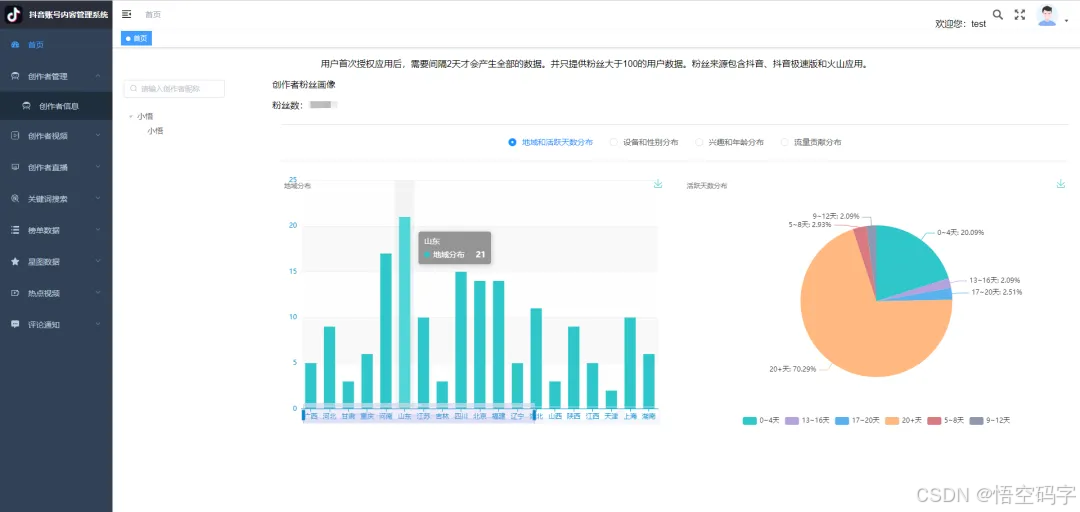Download the 地域分布 bar chart as an image
The width and height of the screenshot is (1080, 512).
658,184
